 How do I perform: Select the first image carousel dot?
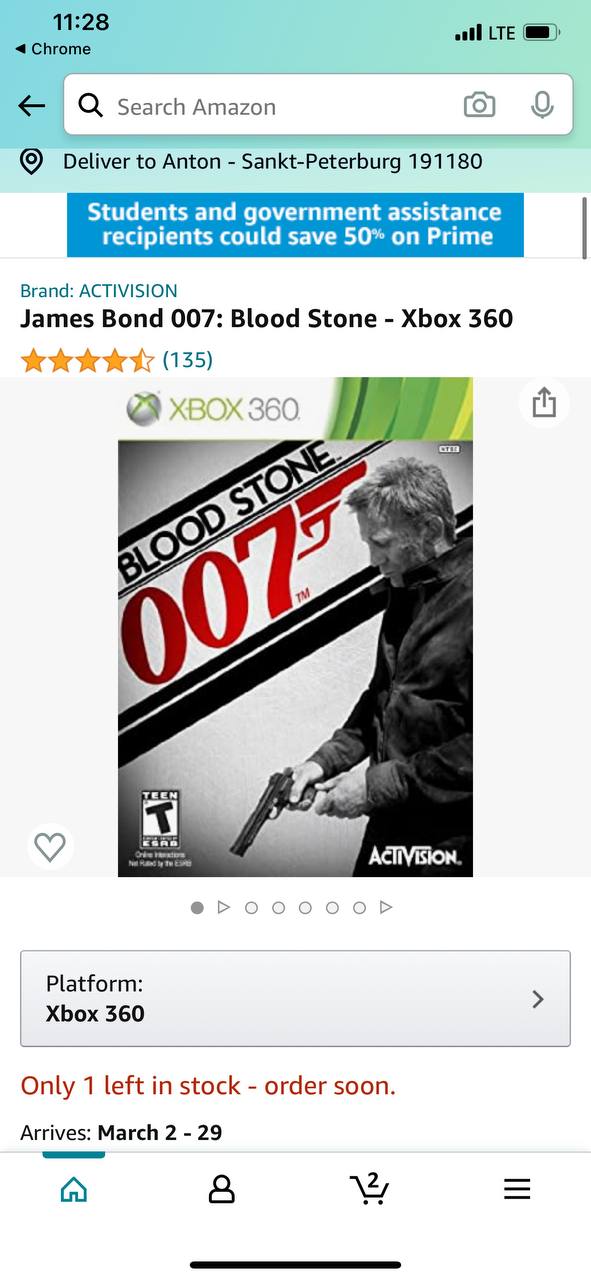[197, 907]
